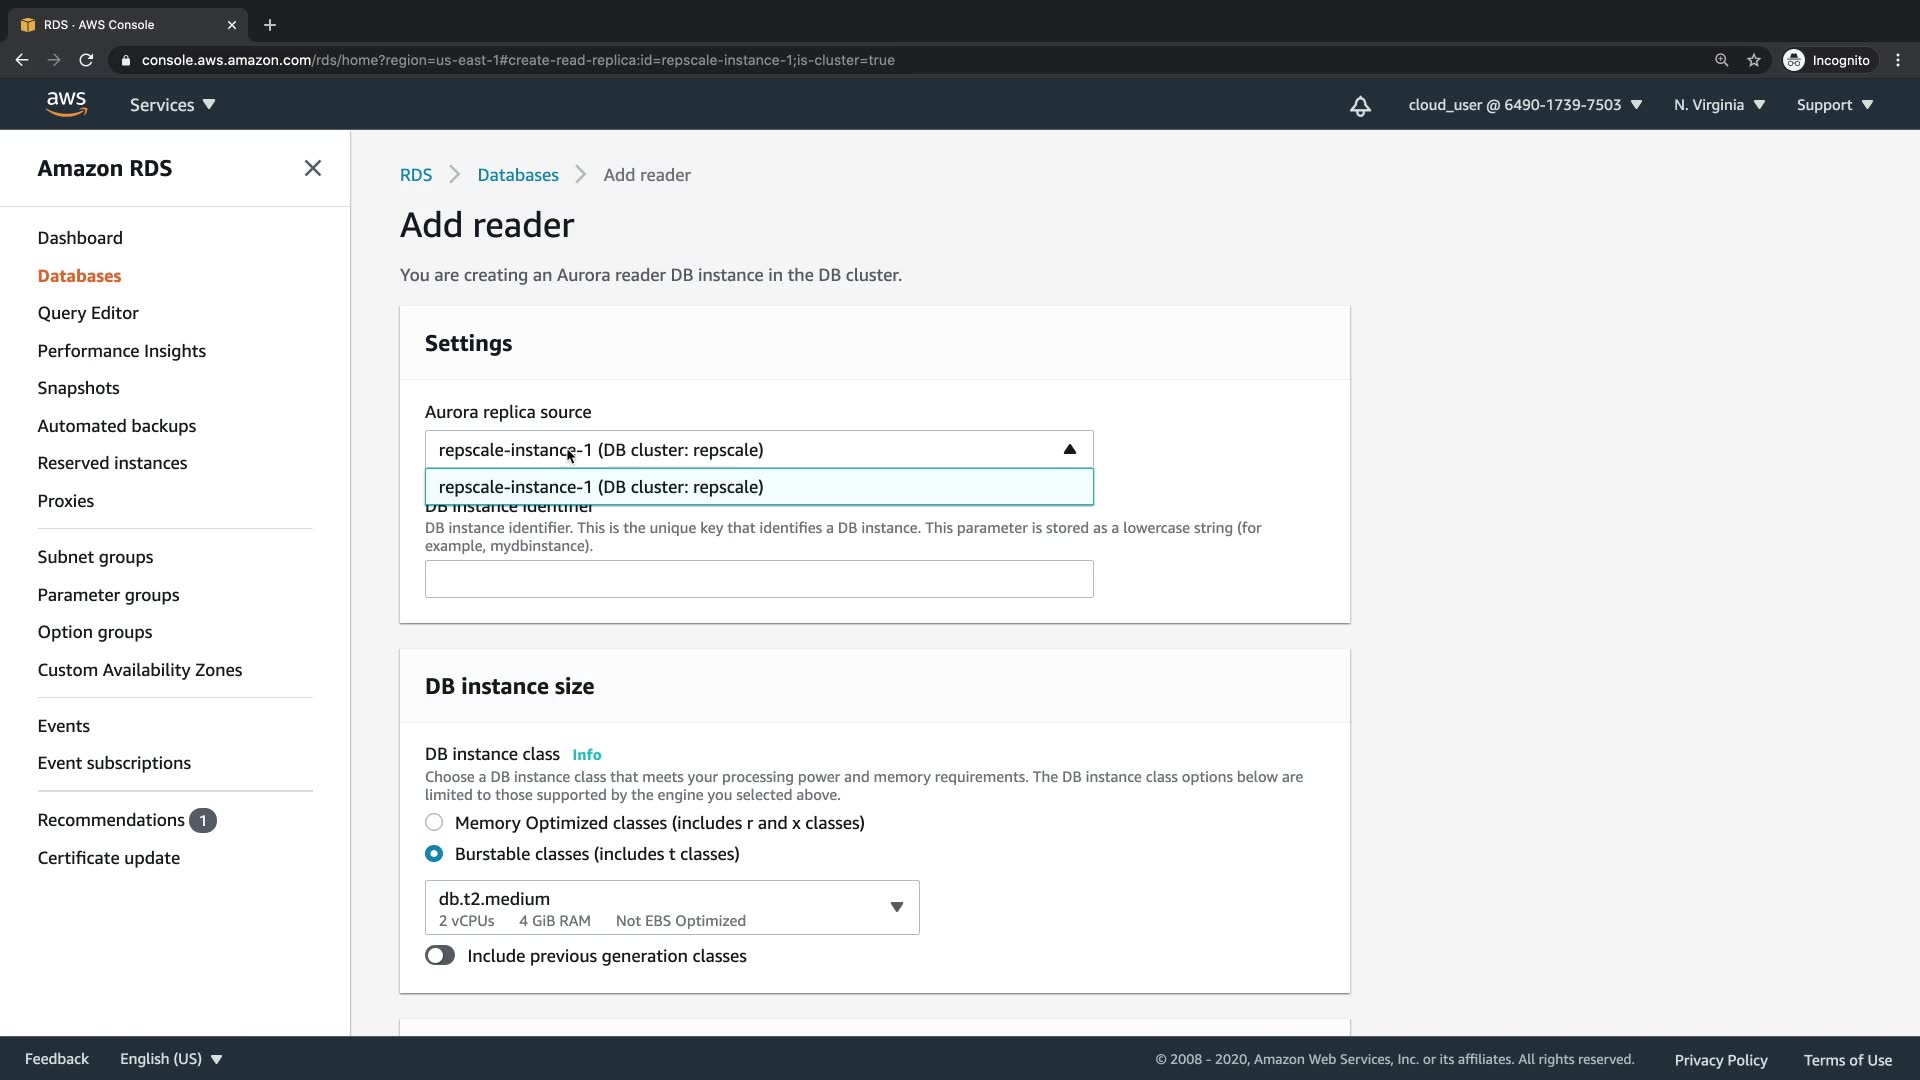Select Burstable classes radio button
This screenshot has height=1080, width=1920.
[434, 854]
